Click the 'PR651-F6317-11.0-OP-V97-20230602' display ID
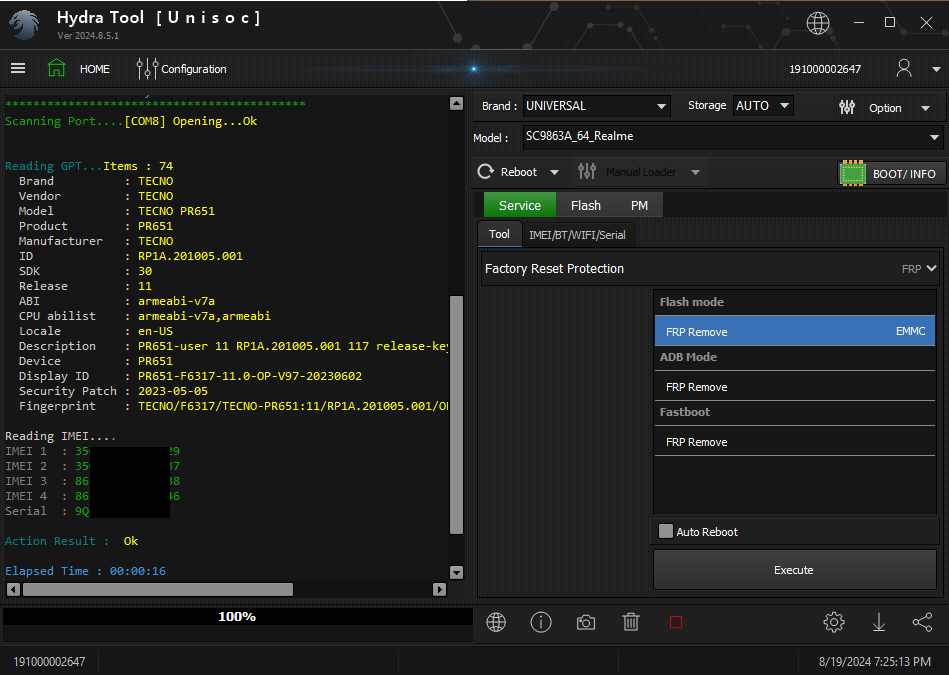Viewport: 949px width, 675px height. 250,376
